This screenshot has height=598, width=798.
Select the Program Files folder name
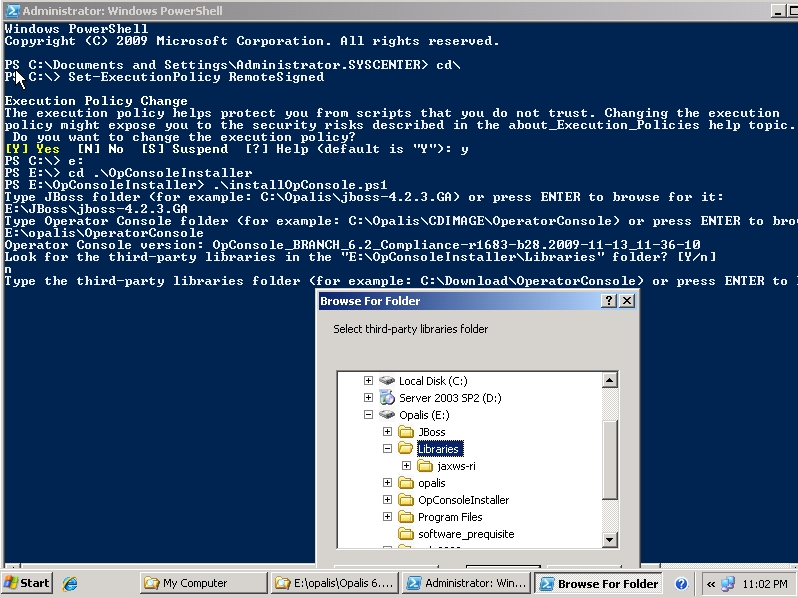(x=450, y=517)
